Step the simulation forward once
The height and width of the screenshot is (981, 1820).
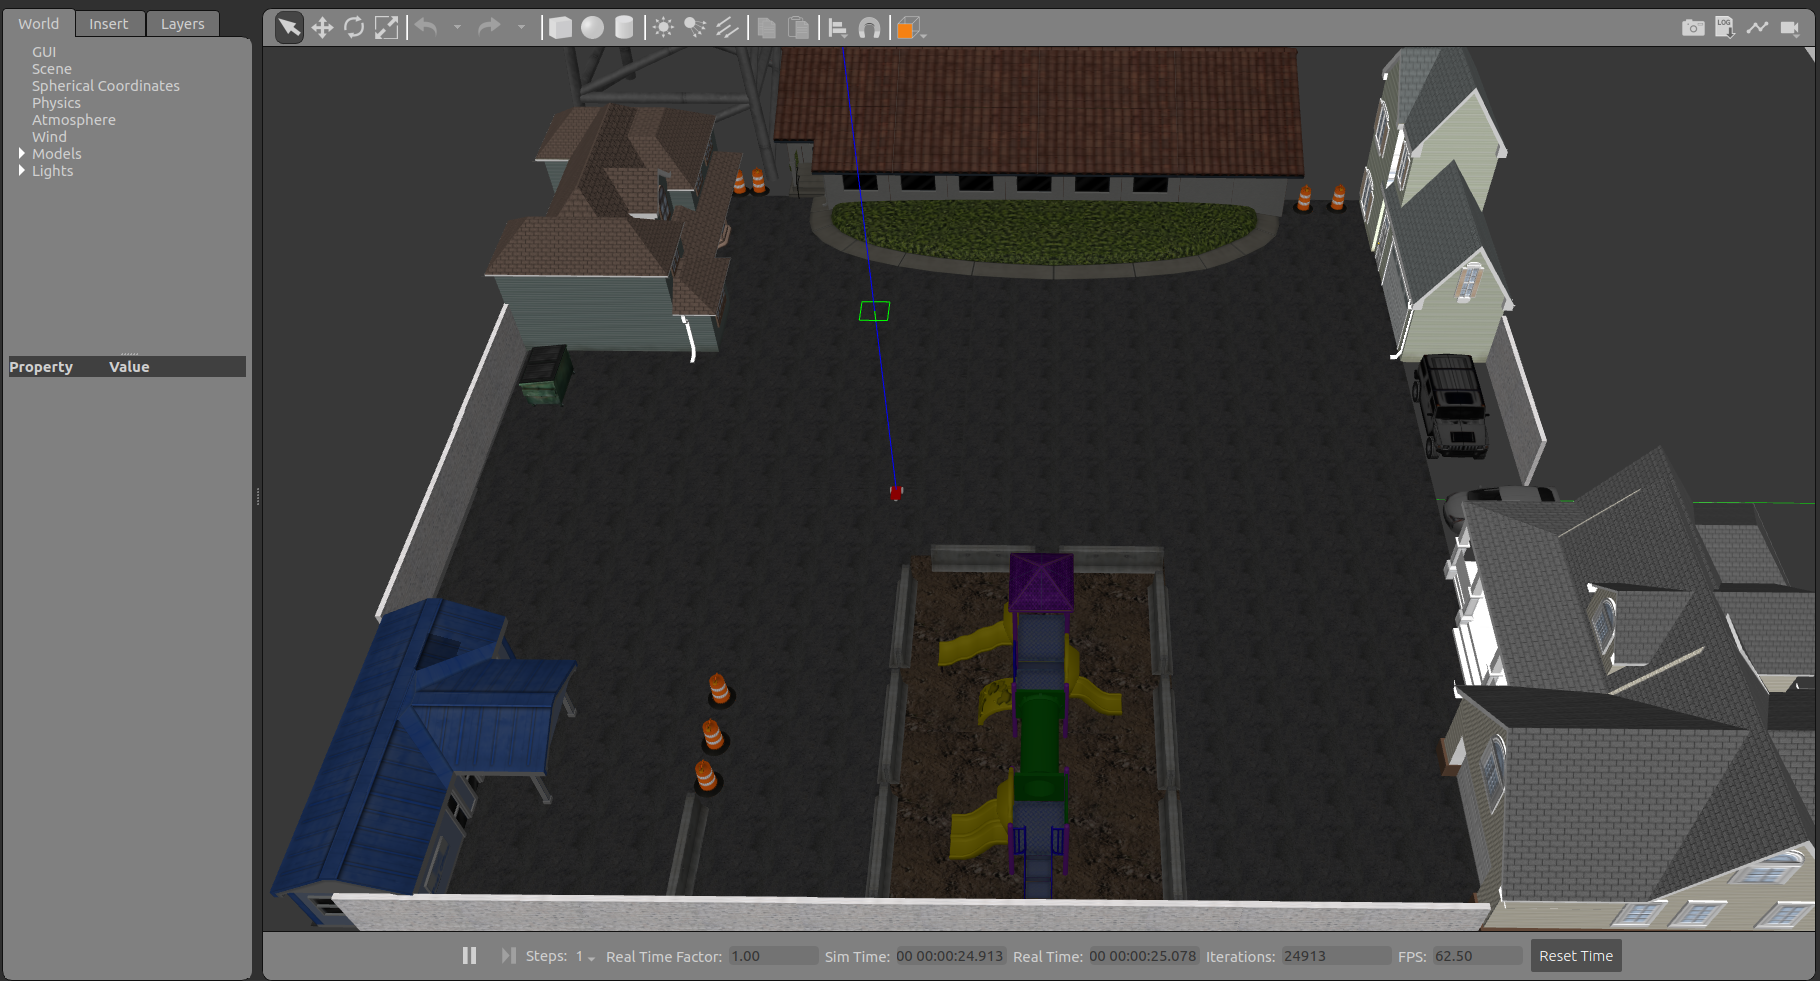[x=509, y=956]
